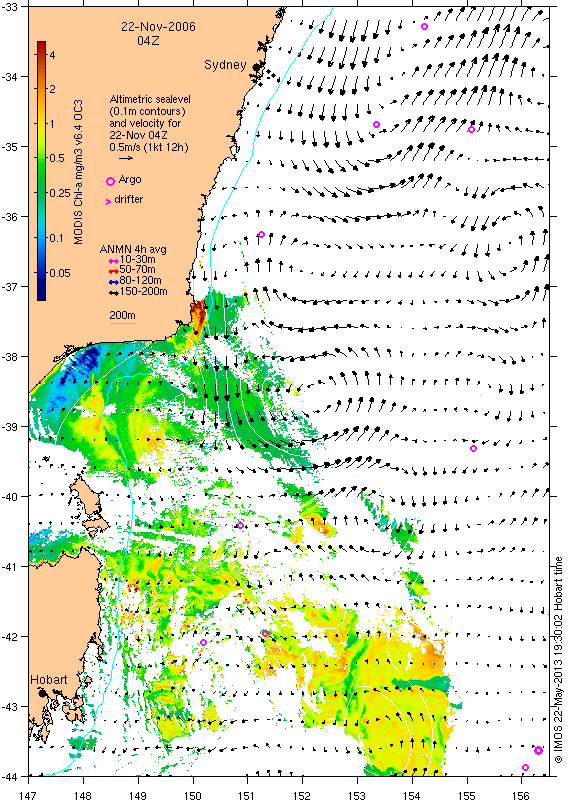Click longitude axis label '147'

pyautogui.click(x=28, y=795)
